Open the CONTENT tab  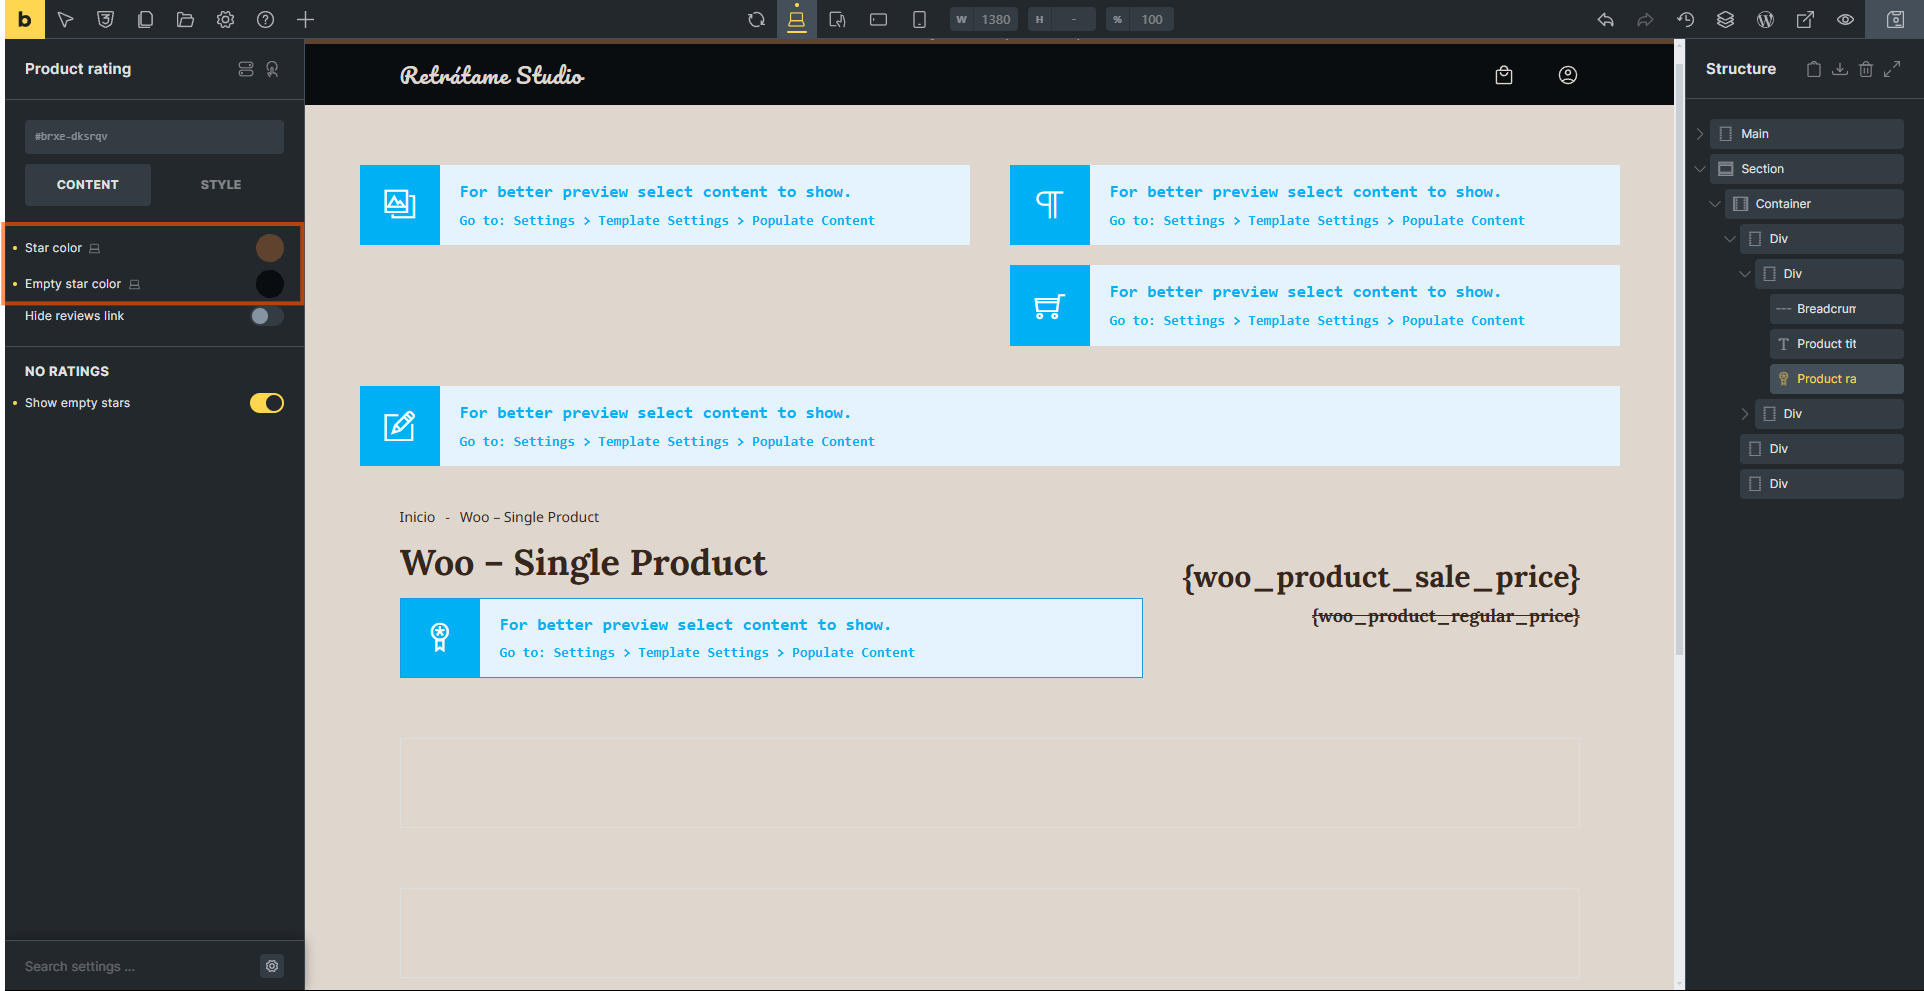[87, 184]
